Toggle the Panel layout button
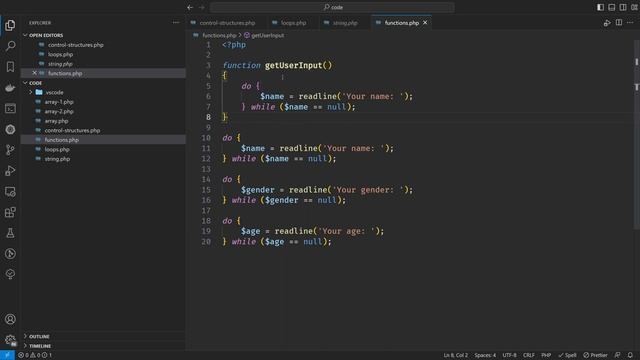Image resolution: width=640 pixels, height=360 pixels. [x=611, y=7]
